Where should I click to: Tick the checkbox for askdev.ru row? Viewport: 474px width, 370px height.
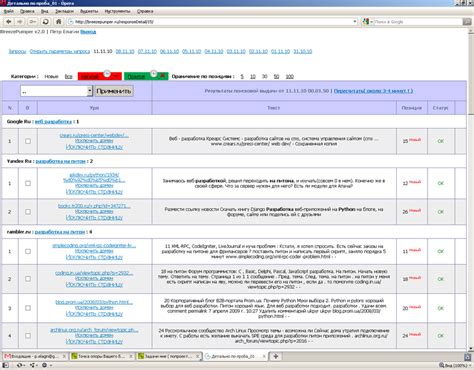click(28, 183)
